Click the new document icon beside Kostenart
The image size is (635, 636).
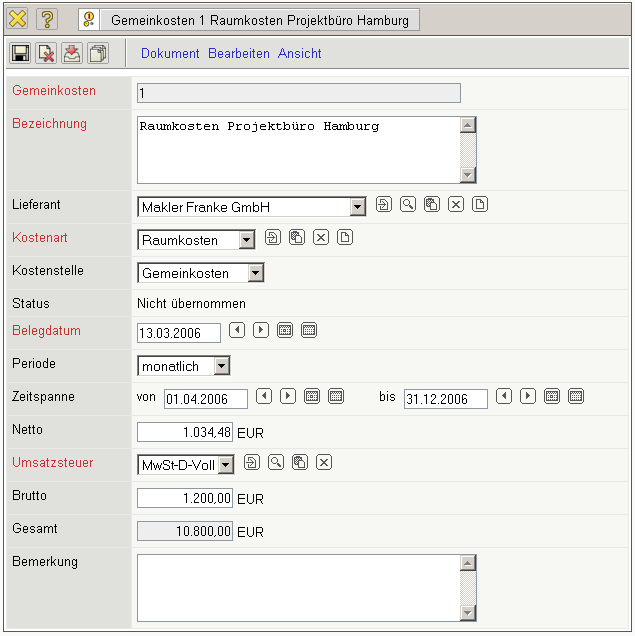(345, 238)
